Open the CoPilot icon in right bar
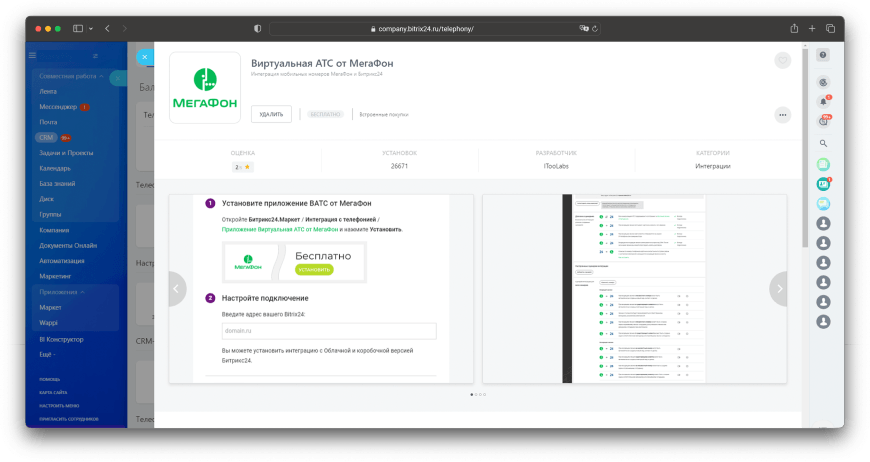870x462 pixels. click(823, 82)
